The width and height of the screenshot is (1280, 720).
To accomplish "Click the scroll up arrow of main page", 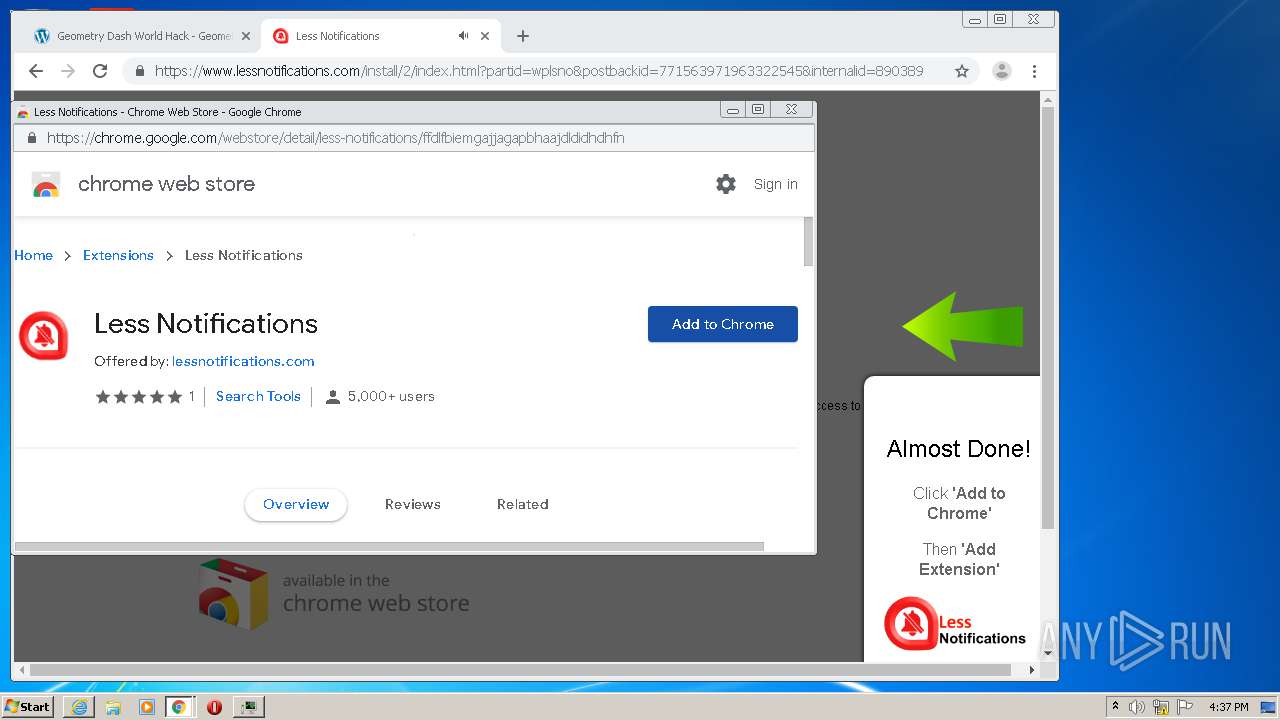I will (1048, 100).
